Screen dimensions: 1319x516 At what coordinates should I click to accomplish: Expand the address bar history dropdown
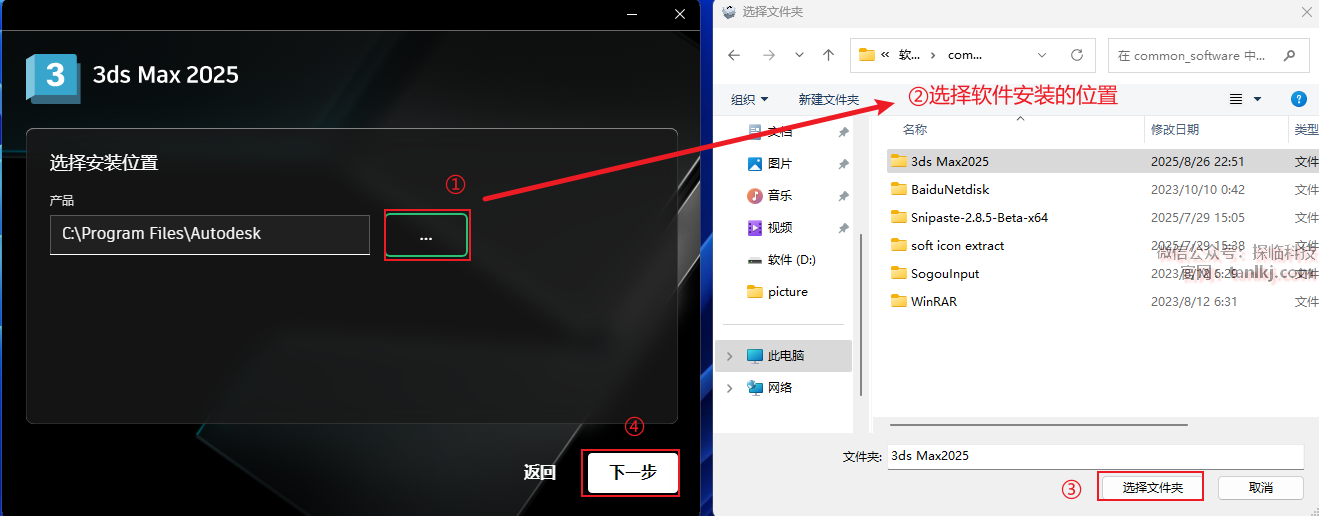[x=1043, y=55]
